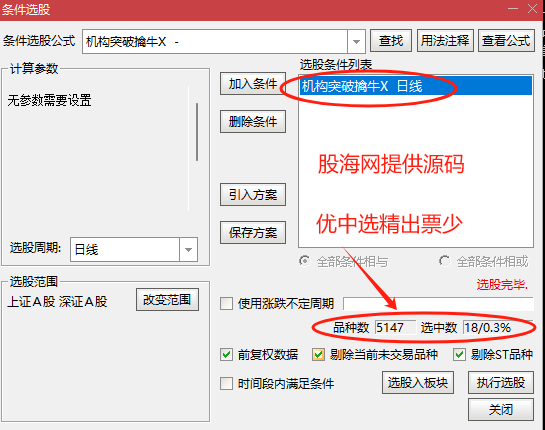Screen dimensions: 545x430
Task: Click 改变范围 to change range
Action: click(x=167, y=299)
